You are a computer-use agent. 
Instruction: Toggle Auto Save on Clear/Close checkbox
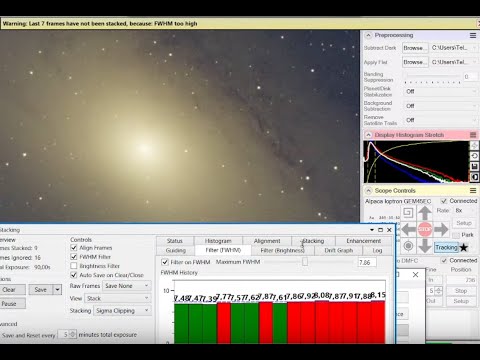[74, 275]
